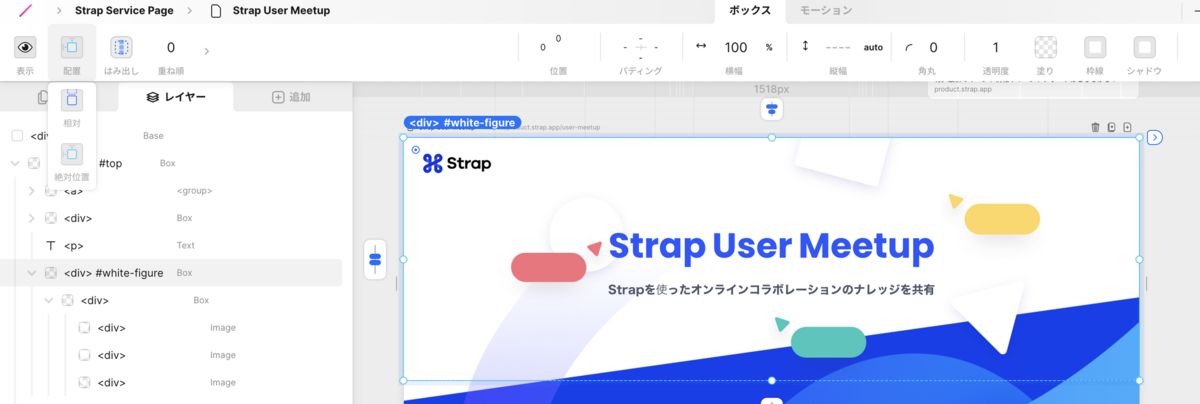Click the 重ね順 stacking order value 0
The image size is (1200, 404).
[x=171, y=47]
